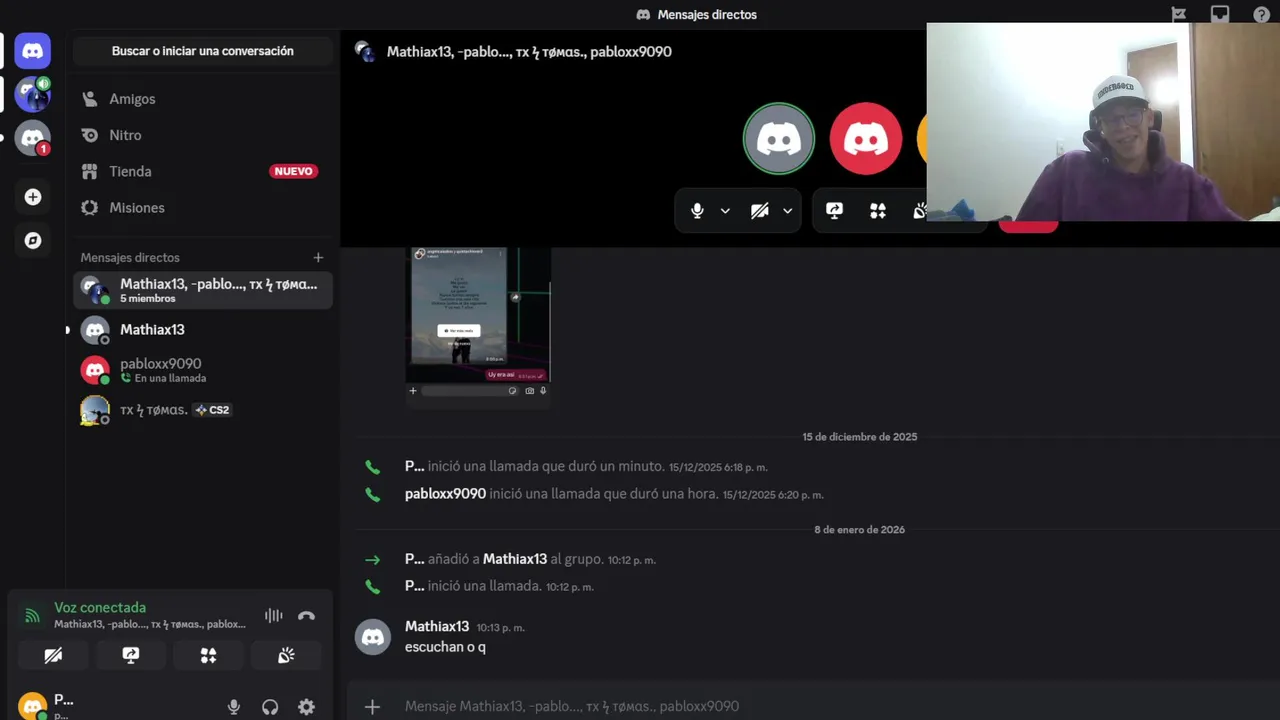This screenshot has height=720, width=1280.
Task: Open the server icon with notification badge 1
Action: tap(32, 138)
